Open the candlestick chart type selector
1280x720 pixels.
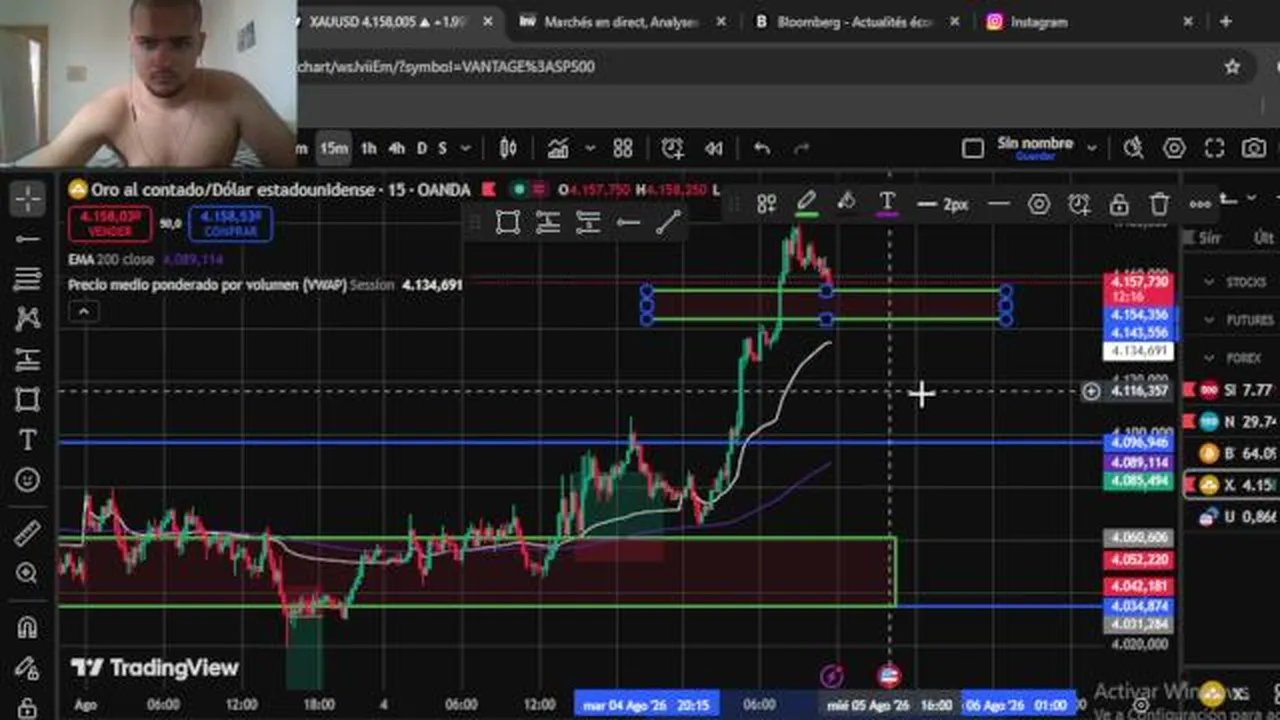click(508, 149)
